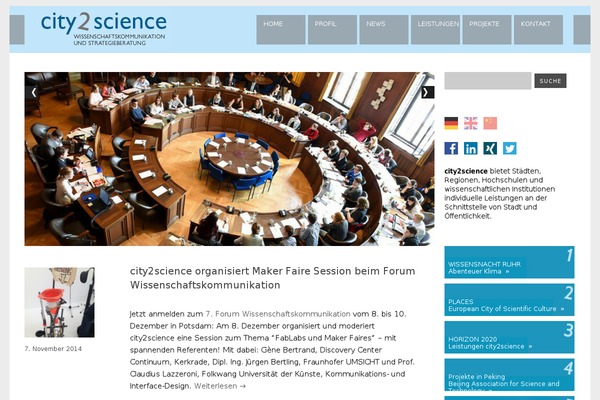Screen dimensions: 600x400
Task: Open the KONTAKT menu item
Action: tap(538, 30)
